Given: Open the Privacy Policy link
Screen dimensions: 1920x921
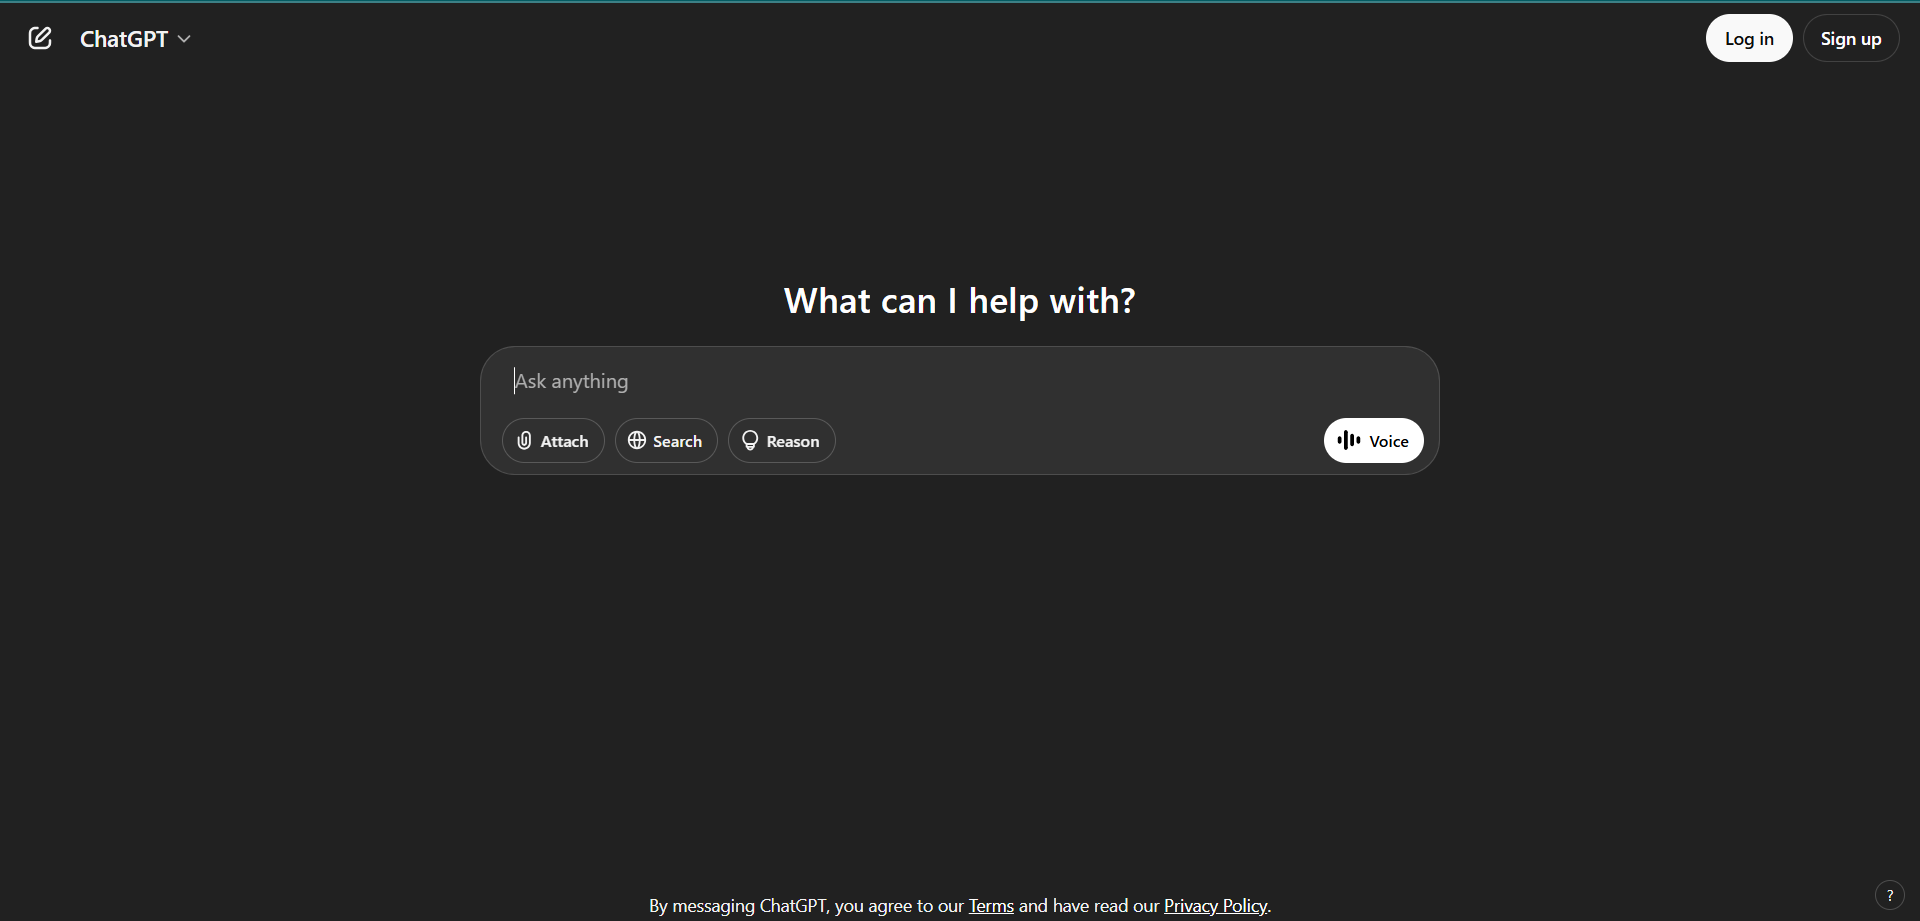Looking at the screenshot, I should pyautogui.click(x=1215, y=906).
